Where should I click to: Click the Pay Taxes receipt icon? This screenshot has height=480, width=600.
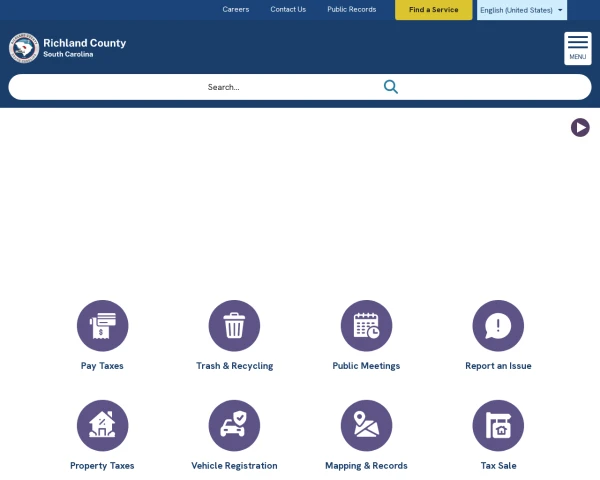click(x=102, y=326)
